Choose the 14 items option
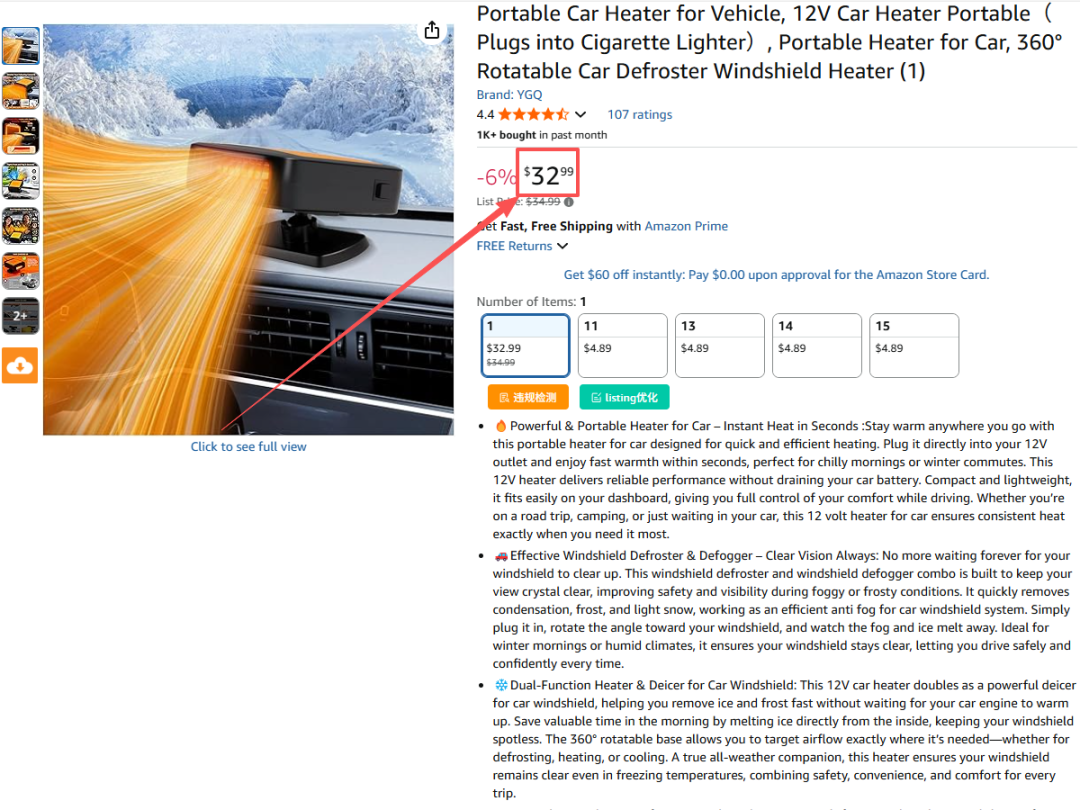Screen dimensions: 1080x810 tap(817, 345)
